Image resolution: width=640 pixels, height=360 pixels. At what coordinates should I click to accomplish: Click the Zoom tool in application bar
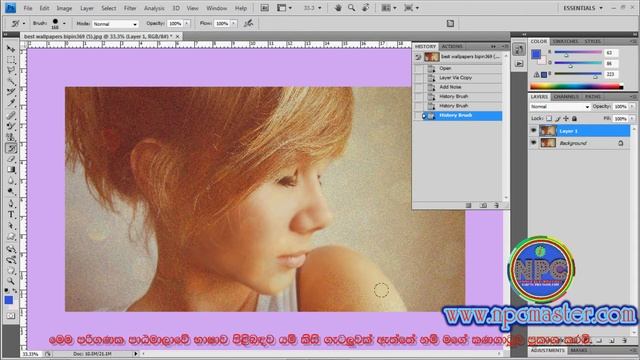click(x=351, y=8)
